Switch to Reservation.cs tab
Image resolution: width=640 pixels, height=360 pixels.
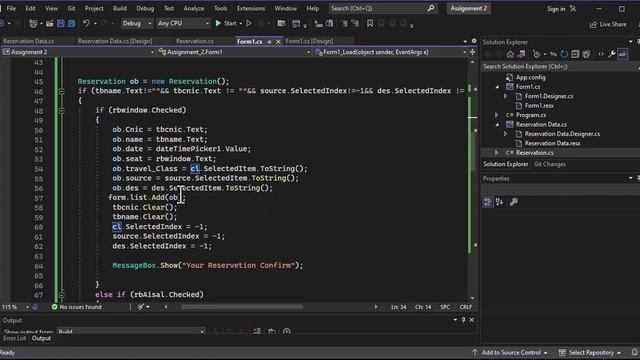click(x=195, y=41)
